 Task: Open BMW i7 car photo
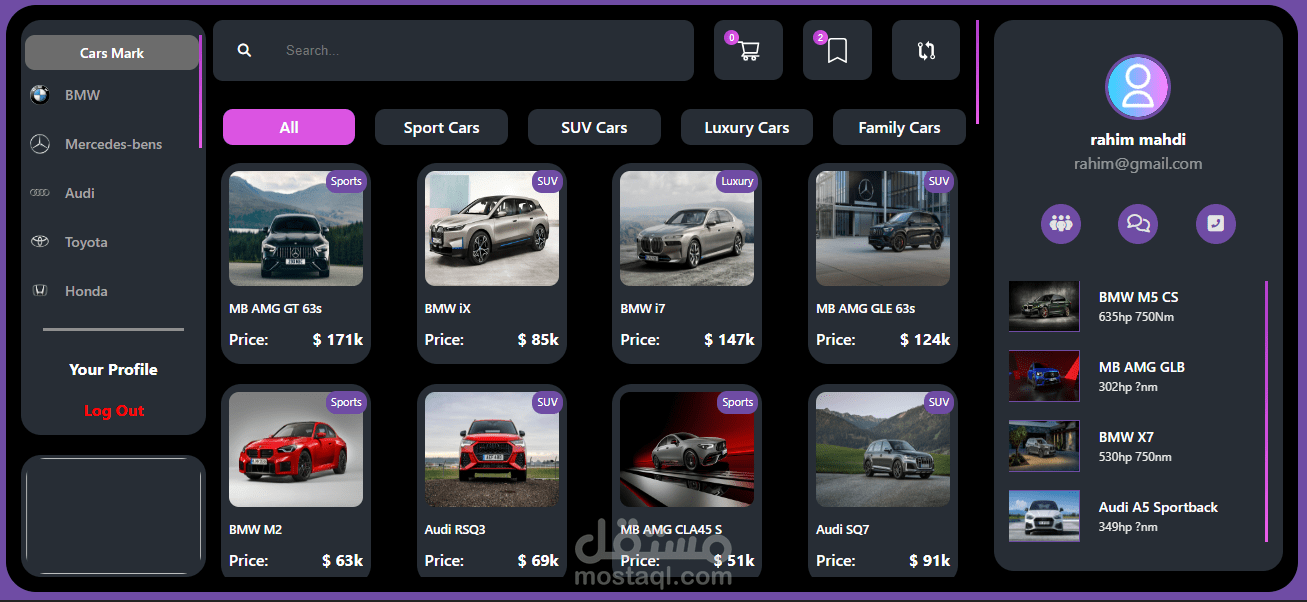(687, 228)
